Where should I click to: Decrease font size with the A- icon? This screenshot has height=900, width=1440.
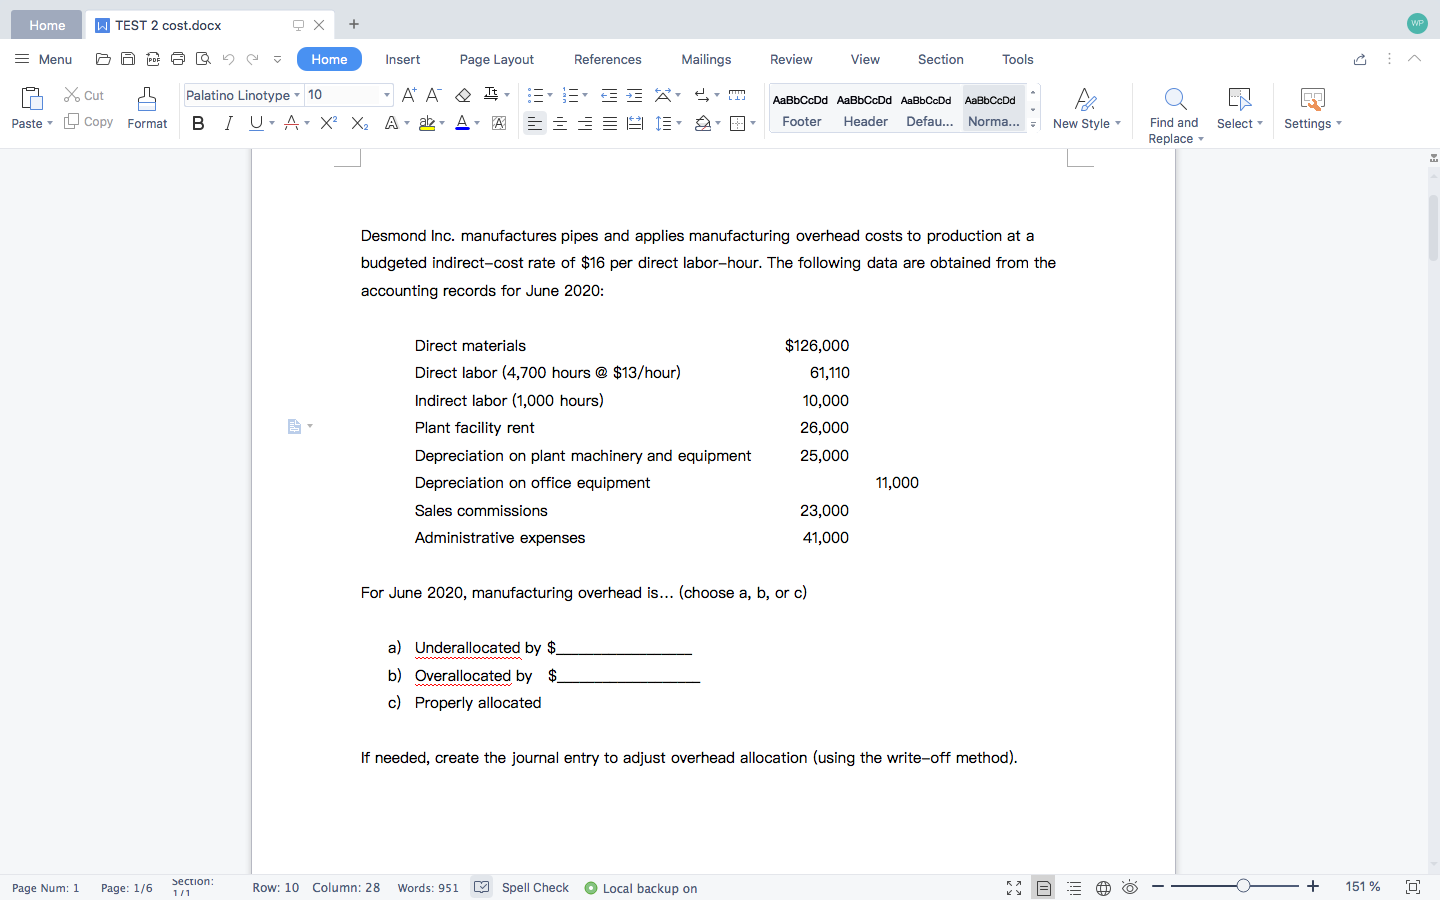click(x=433, y=95)
